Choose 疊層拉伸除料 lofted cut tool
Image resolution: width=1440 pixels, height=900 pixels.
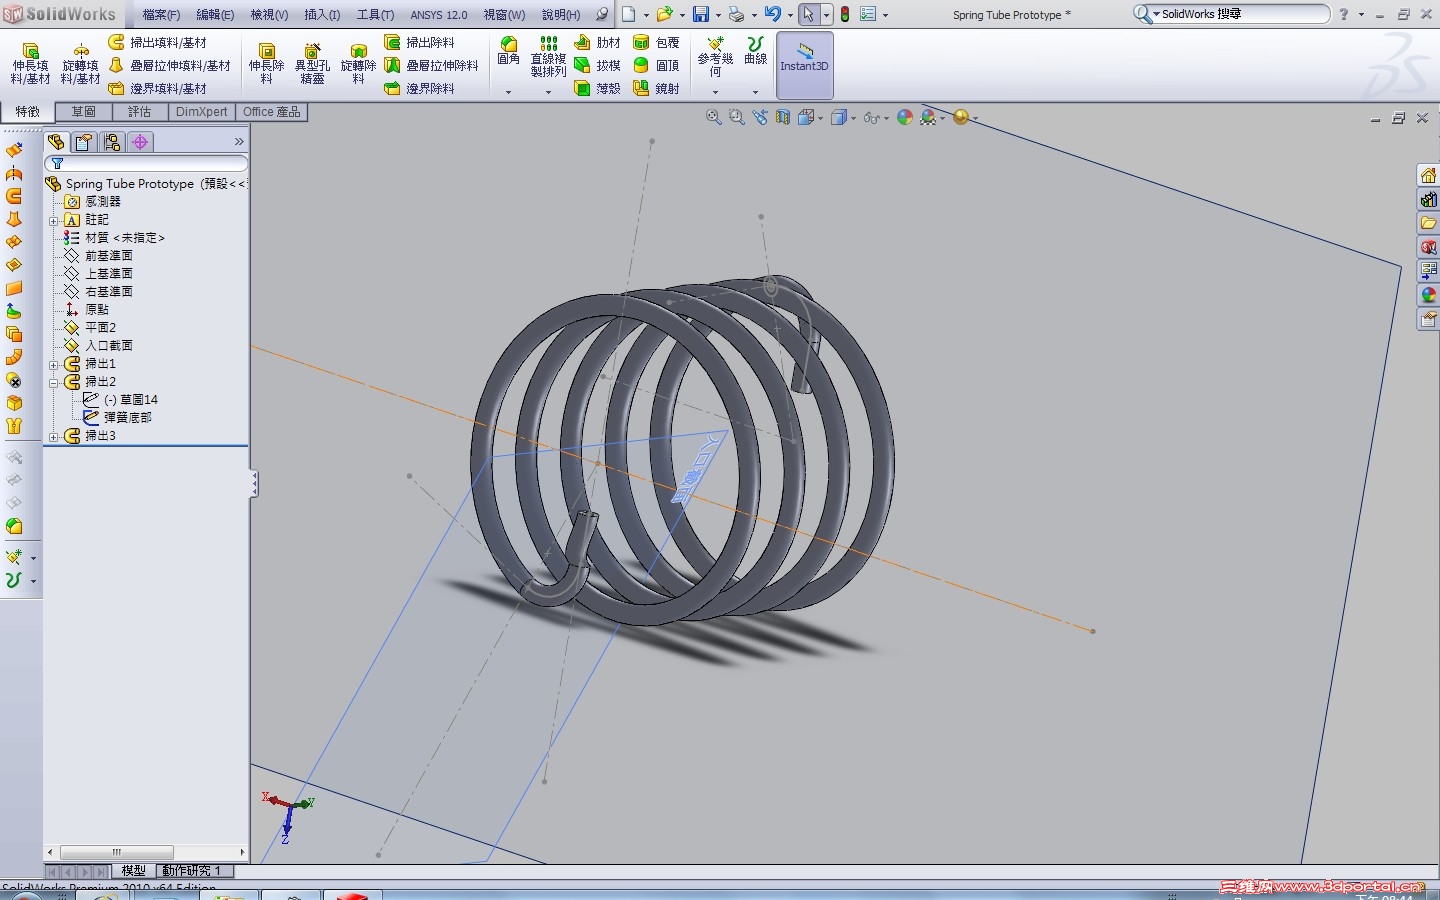[x=431, y=65]
